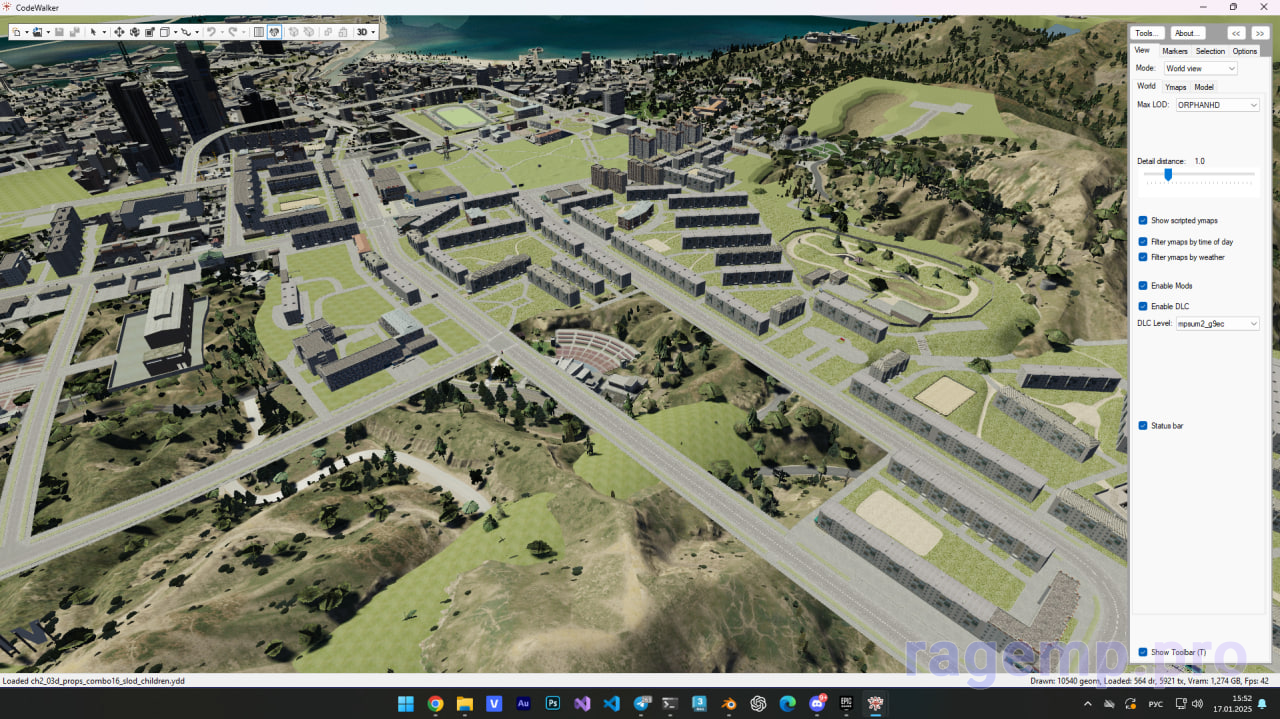Click the Tools... button
Screen dimensions: 1280x719
[1147, 33]
